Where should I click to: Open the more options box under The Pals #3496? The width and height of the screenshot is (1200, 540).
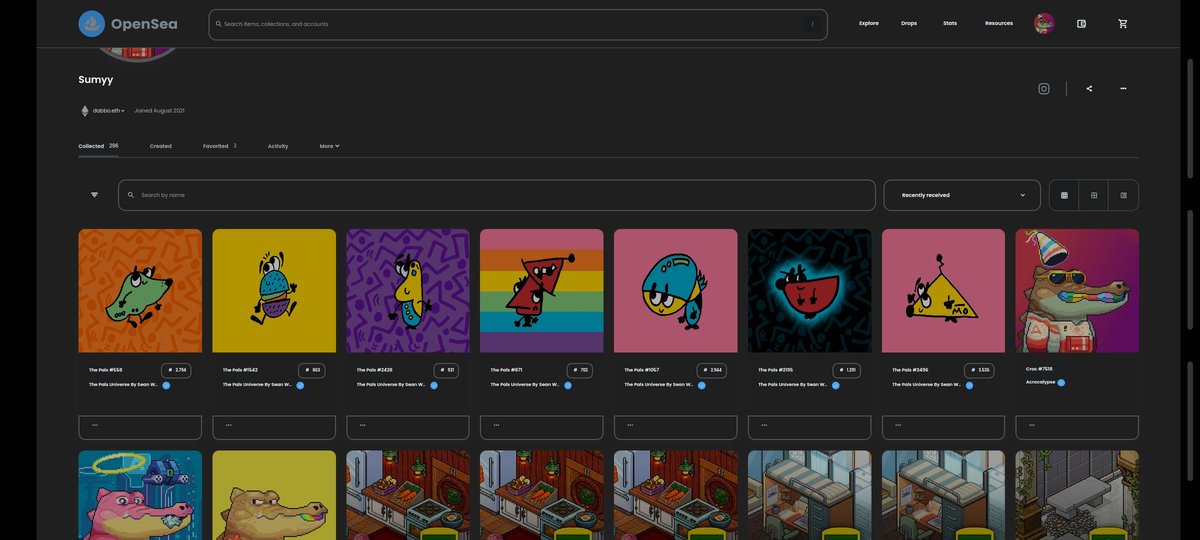point(944,428)
